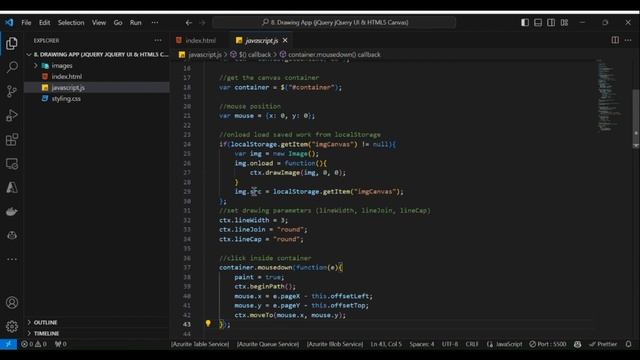Open the Azure view icon
Viewport: 640px width, 360px height.
[x=12, y=188]
